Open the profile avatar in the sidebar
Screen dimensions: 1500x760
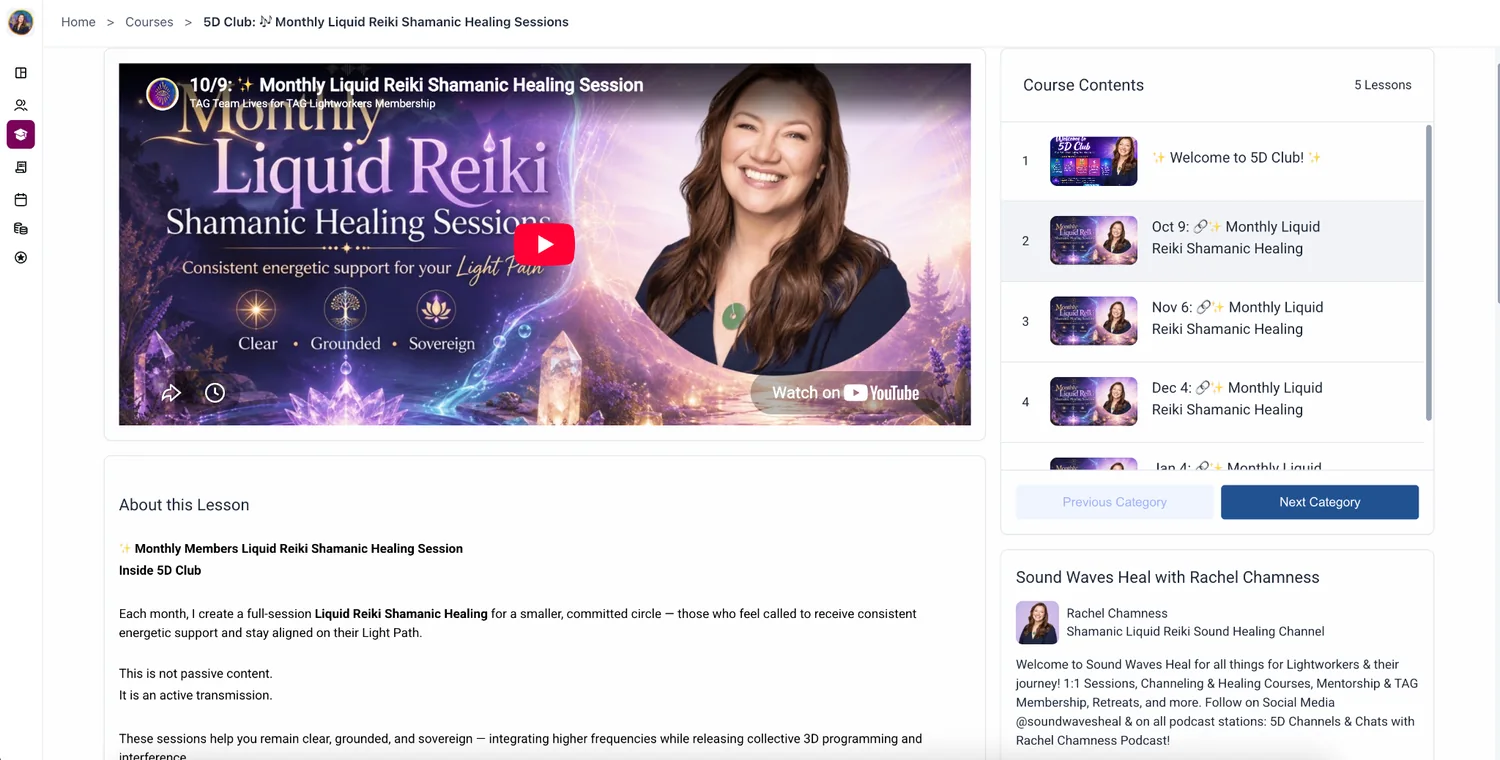click(x=21, y=22)
